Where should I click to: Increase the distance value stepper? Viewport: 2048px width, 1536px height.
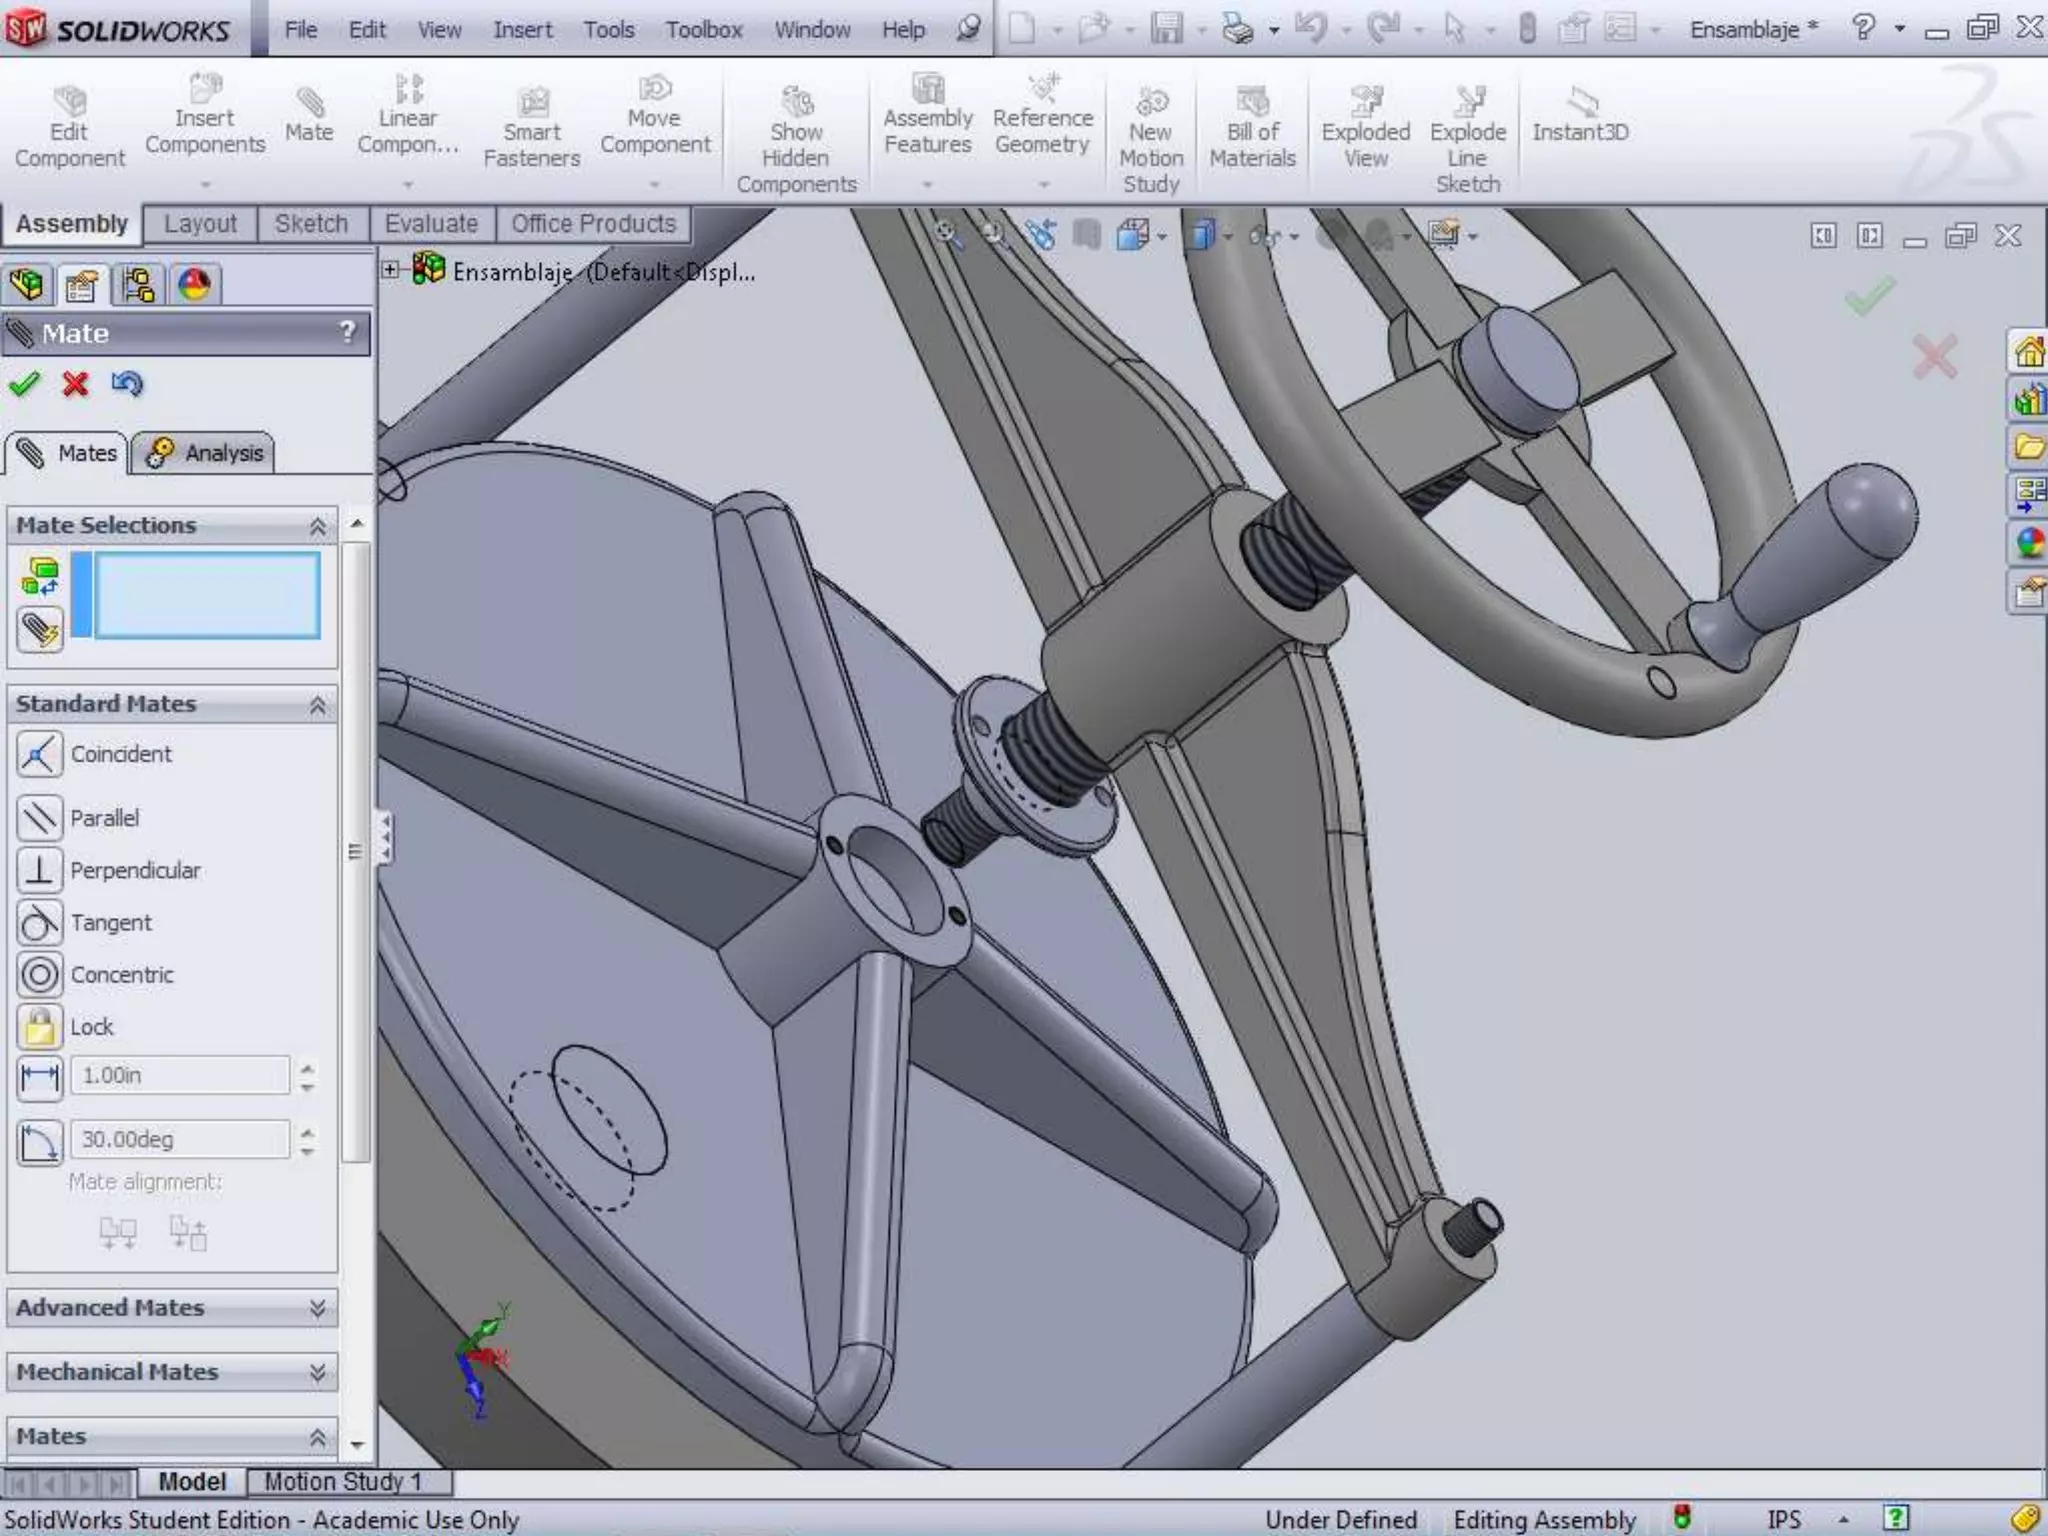[x=307, y=1068]
